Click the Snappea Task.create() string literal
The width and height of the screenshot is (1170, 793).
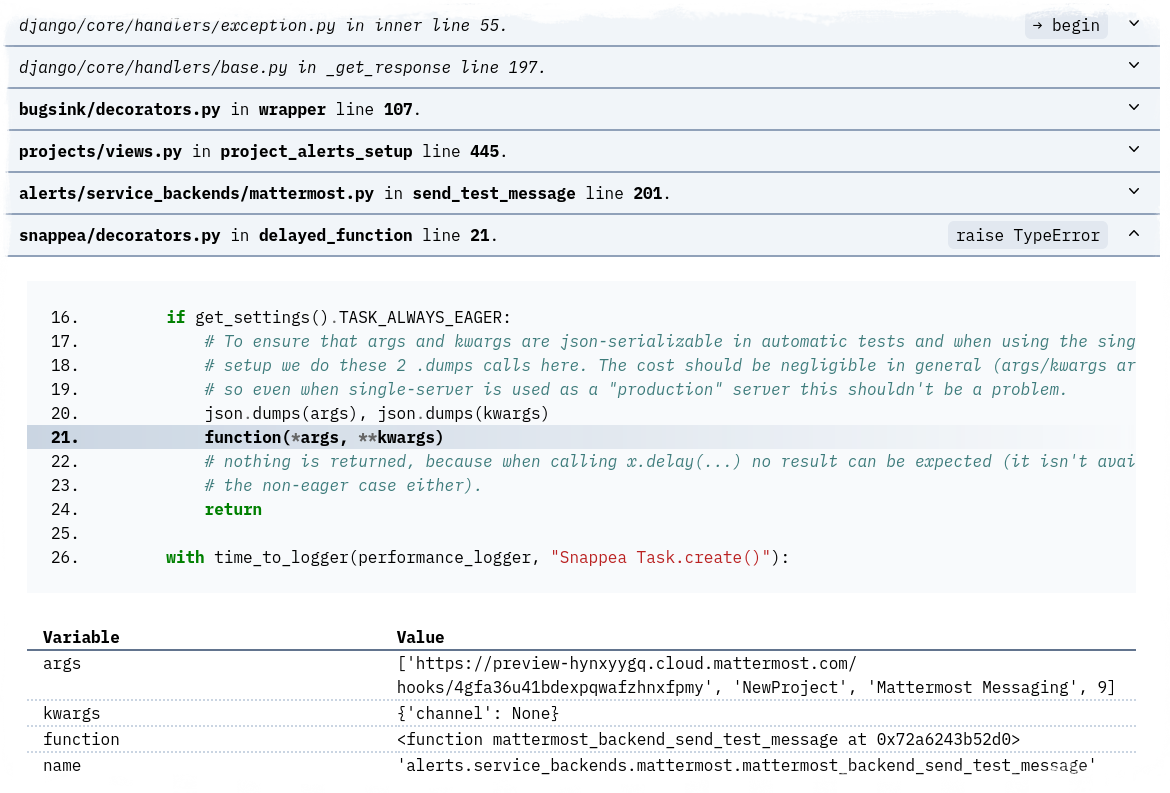pyautogui.click(x=661, y=557)
